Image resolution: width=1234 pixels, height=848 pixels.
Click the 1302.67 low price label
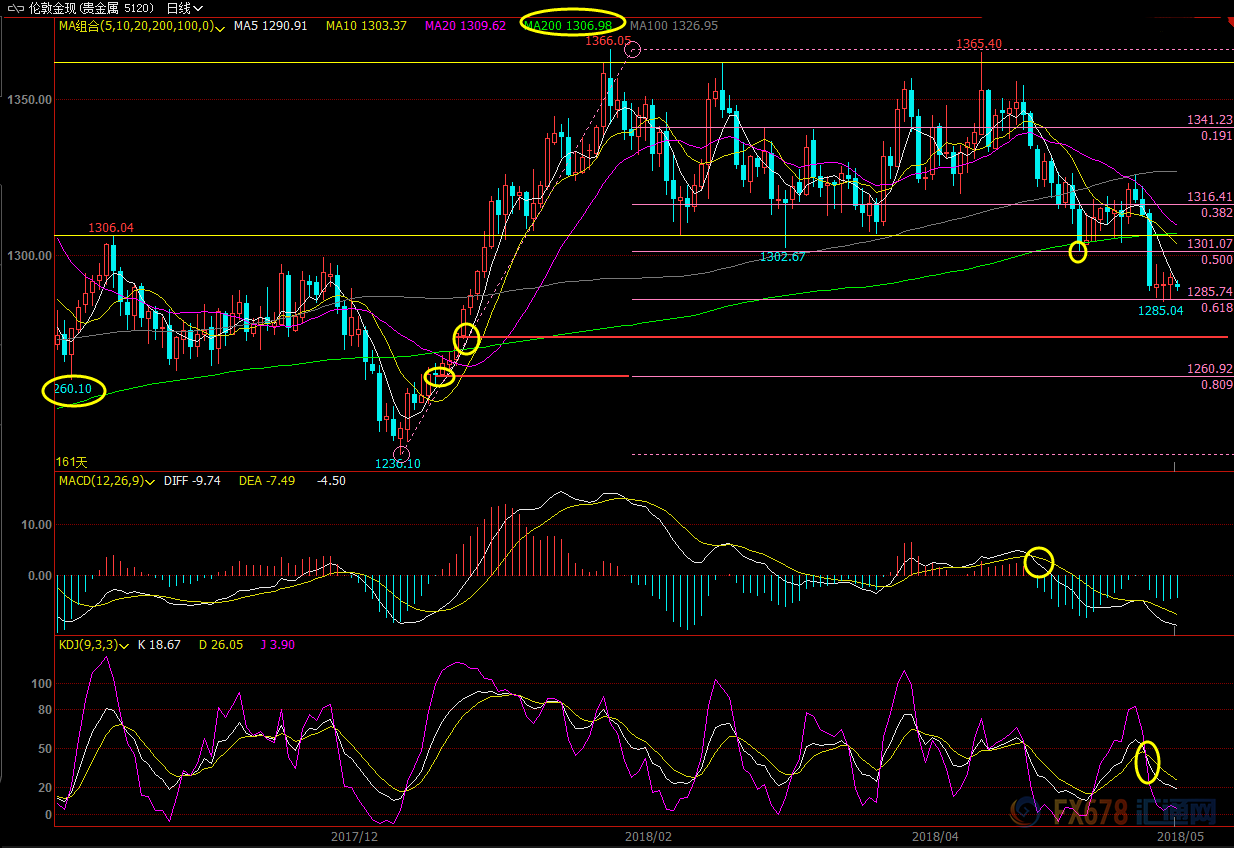[x=782, y=257]
